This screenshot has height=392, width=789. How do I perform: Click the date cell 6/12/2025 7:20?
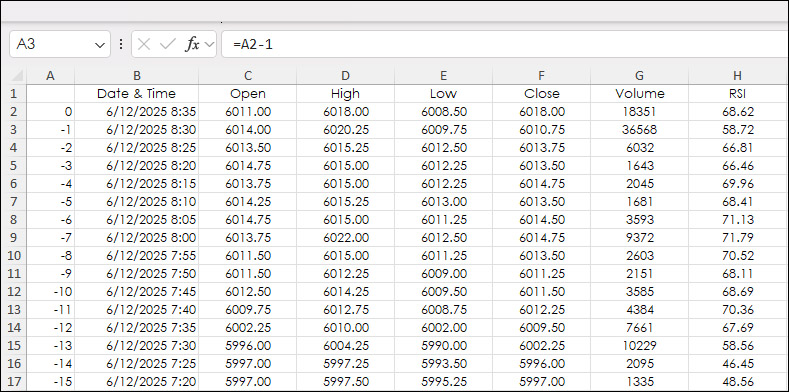136,381
